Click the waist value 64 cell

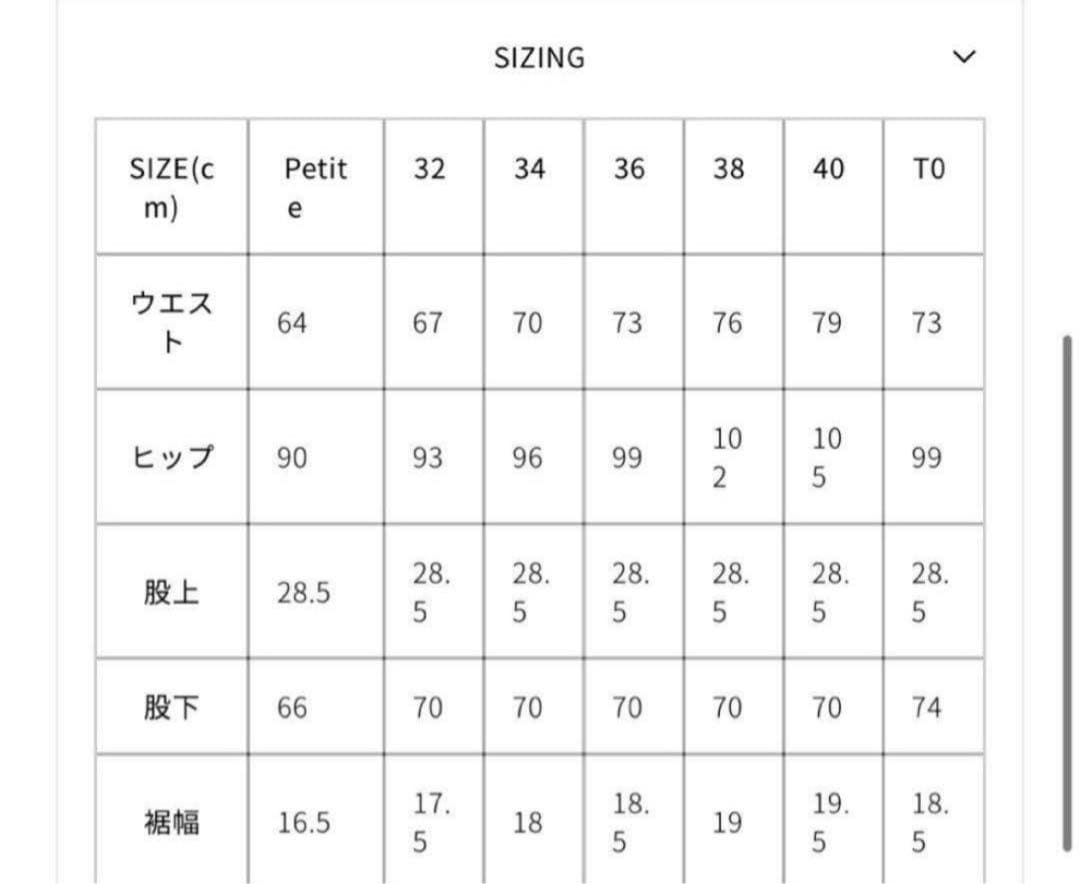click(290, 322)
